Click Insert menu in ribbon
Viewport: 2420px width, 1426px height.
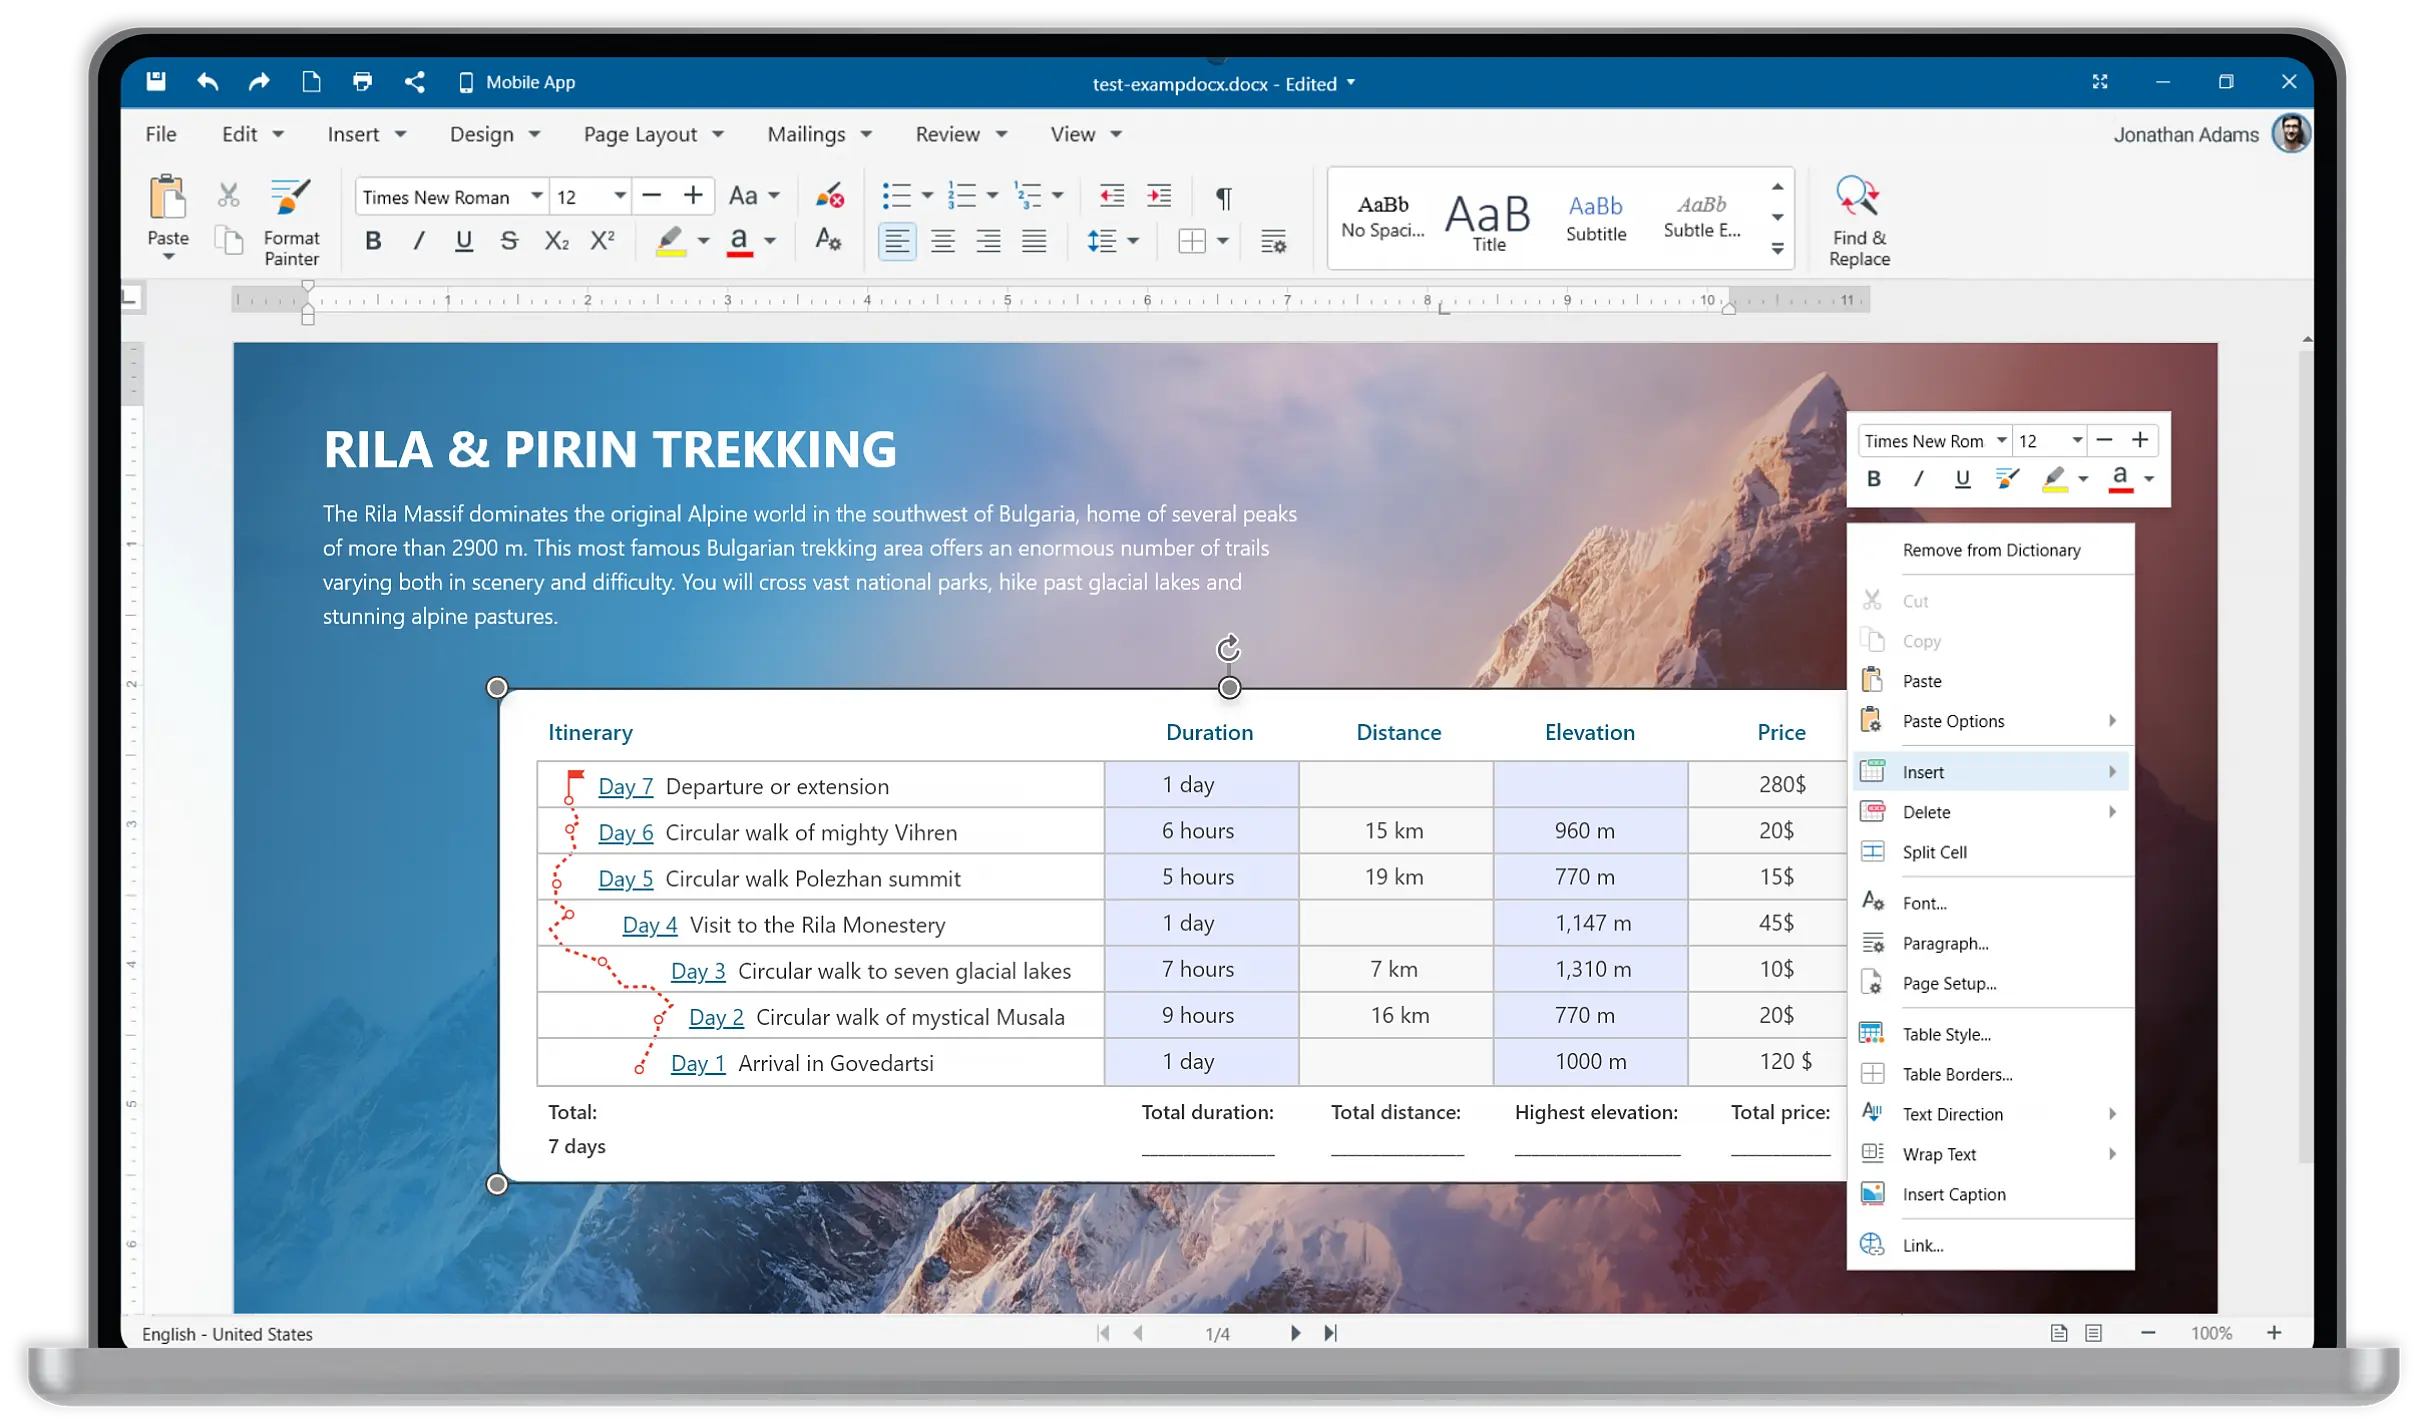coord(367,134)
